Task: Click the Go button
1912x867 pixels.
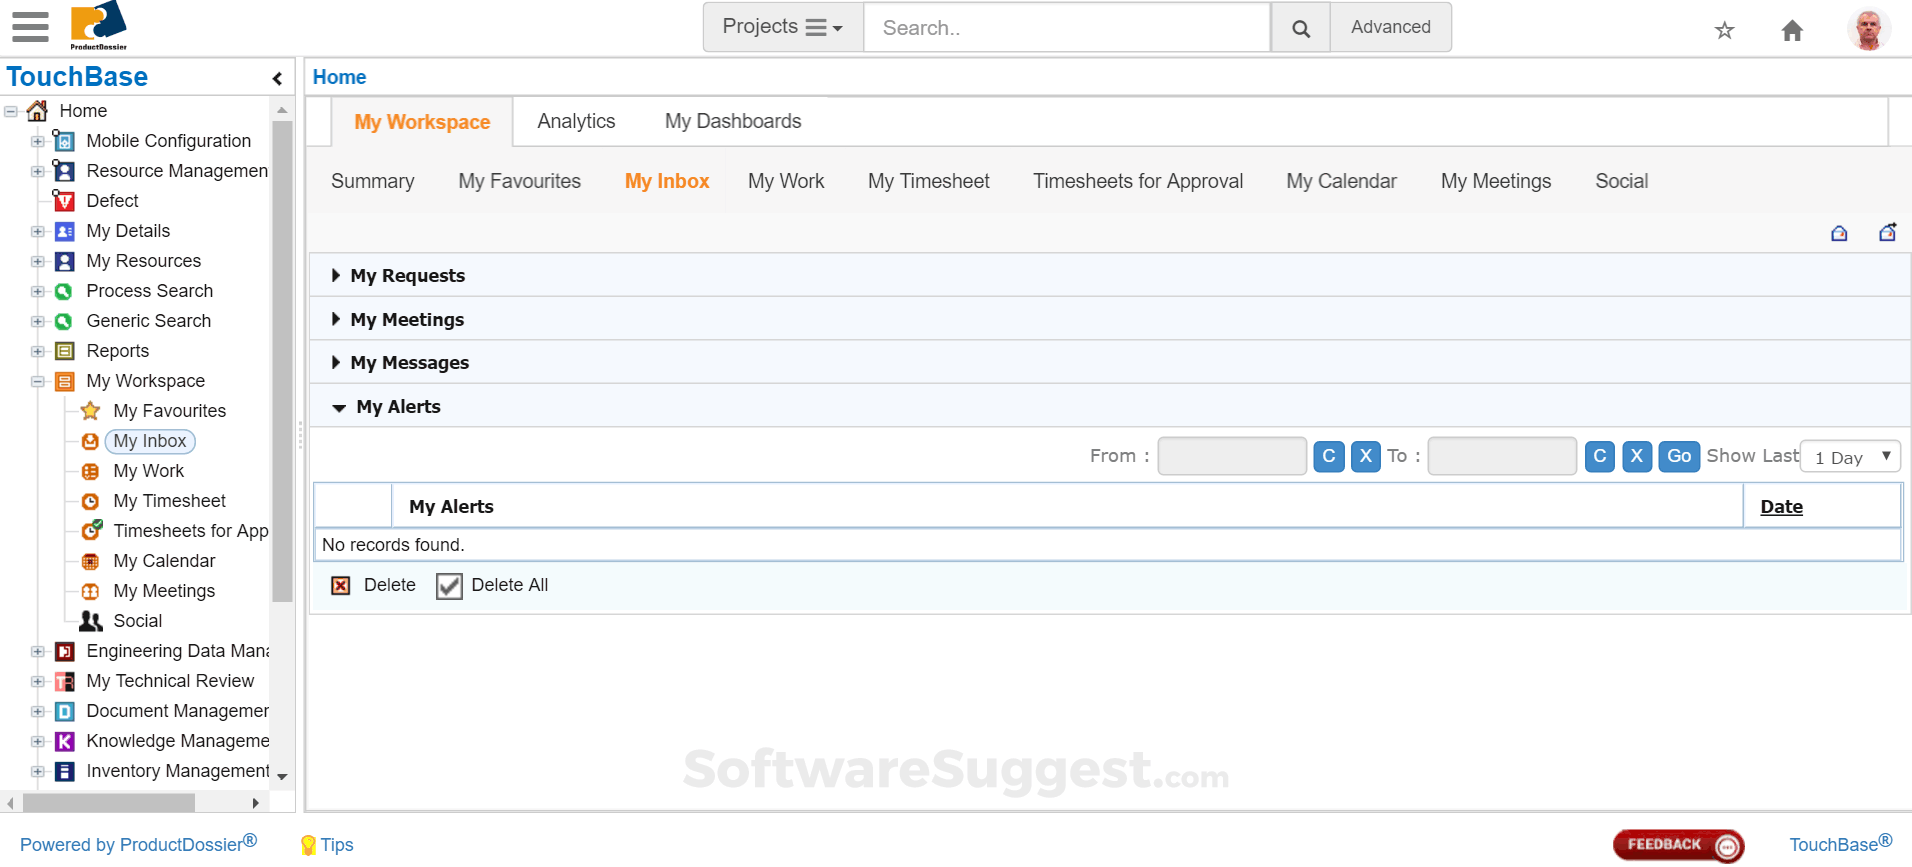Action: click(x=1679, y=456)
